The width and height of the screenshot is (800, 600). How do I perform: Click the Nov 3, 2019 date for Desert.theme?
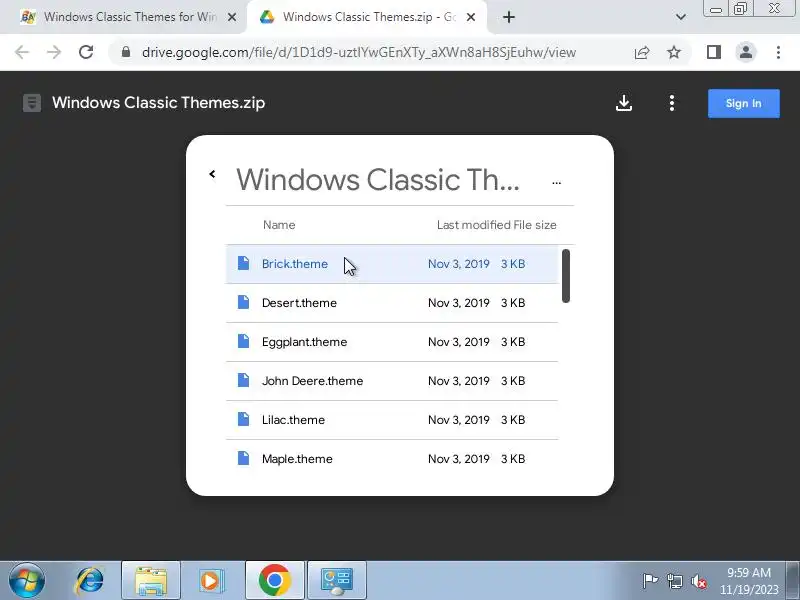coord(459,303)
